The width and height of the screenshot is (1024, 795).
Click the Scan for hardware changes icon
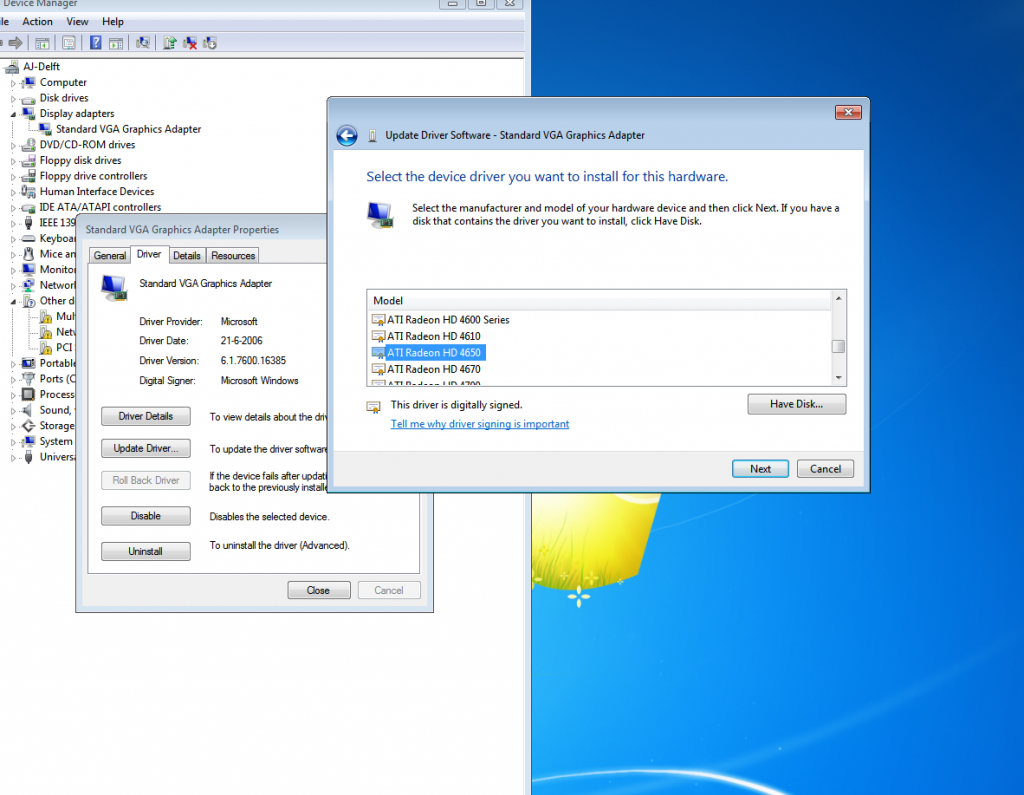142,43
